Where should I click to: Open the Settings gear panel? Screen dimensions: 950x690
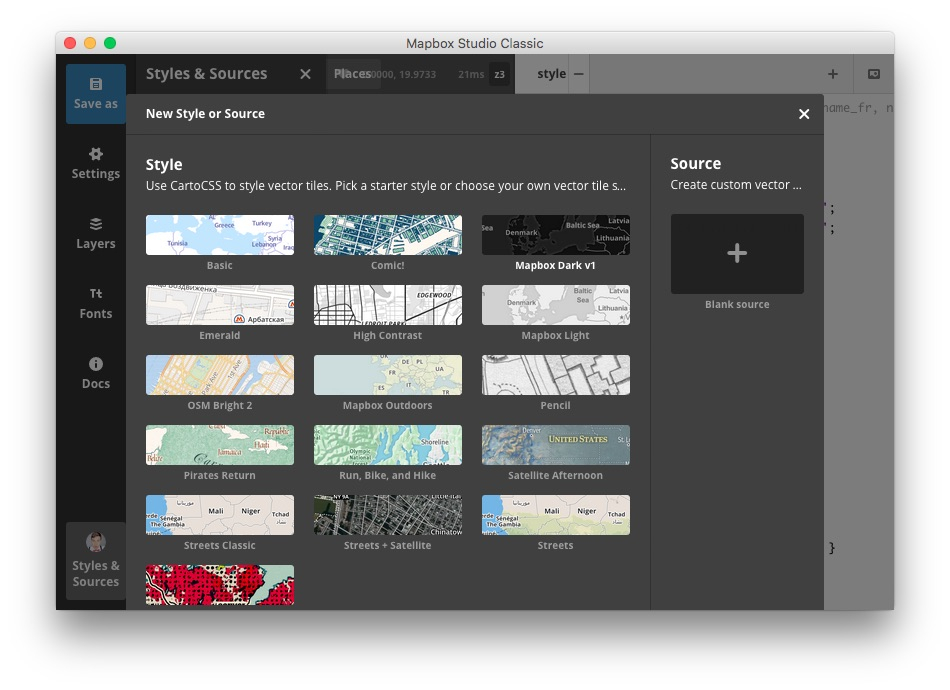pos(96,163)
